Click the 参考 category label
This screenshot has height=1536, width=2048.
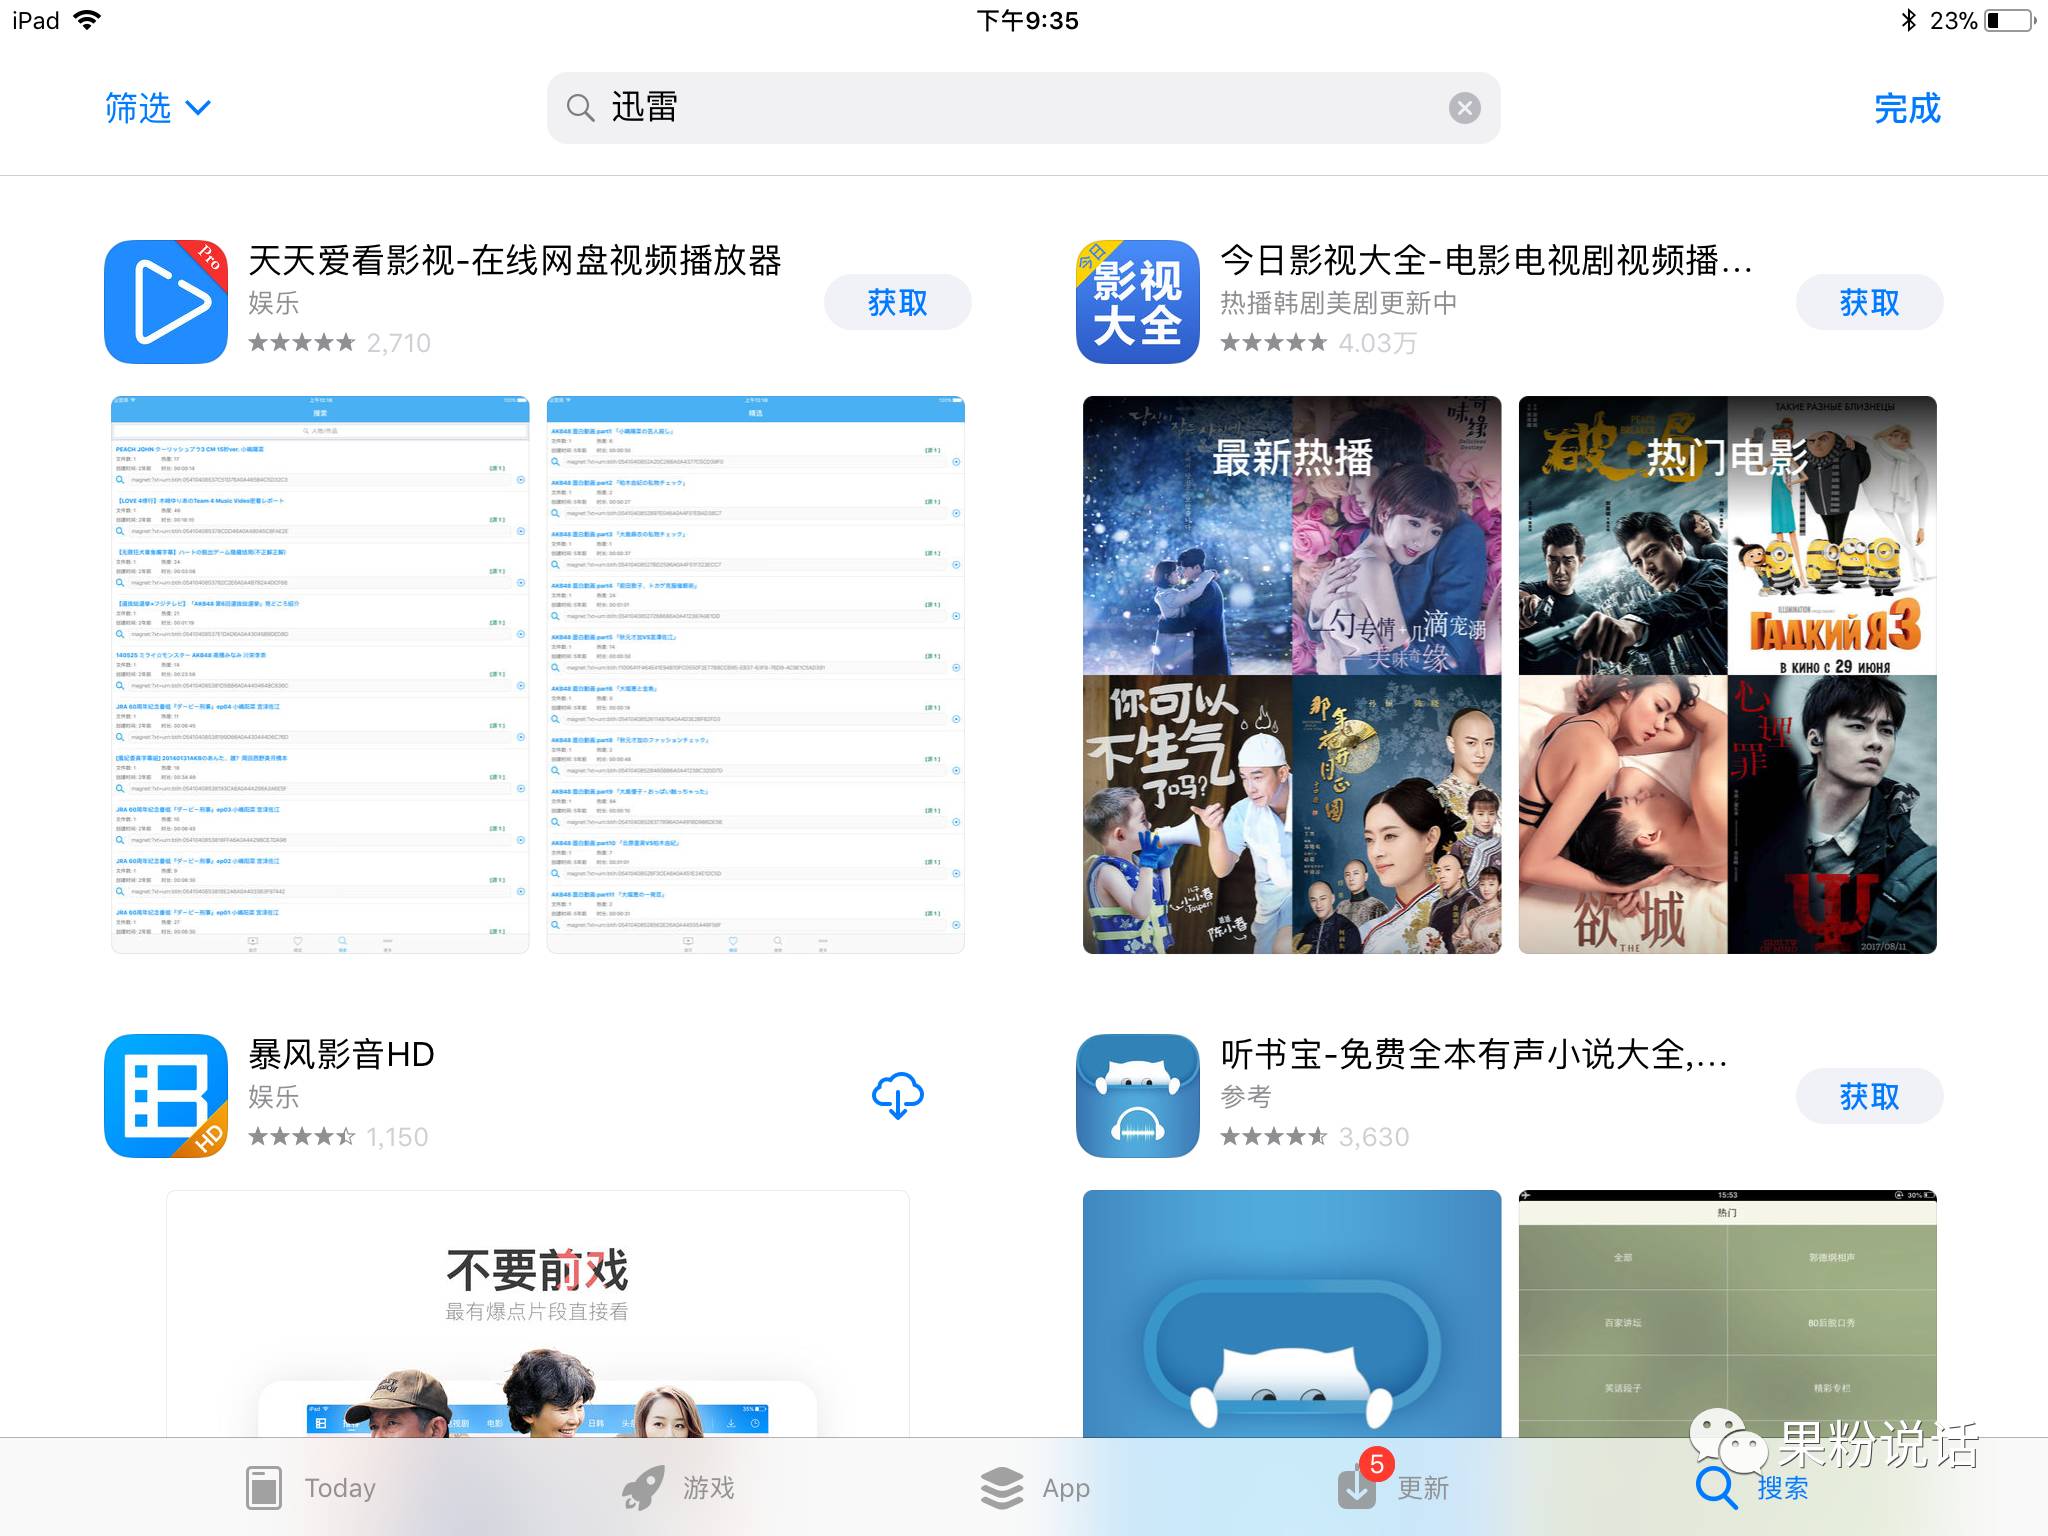[1246, 1096]
